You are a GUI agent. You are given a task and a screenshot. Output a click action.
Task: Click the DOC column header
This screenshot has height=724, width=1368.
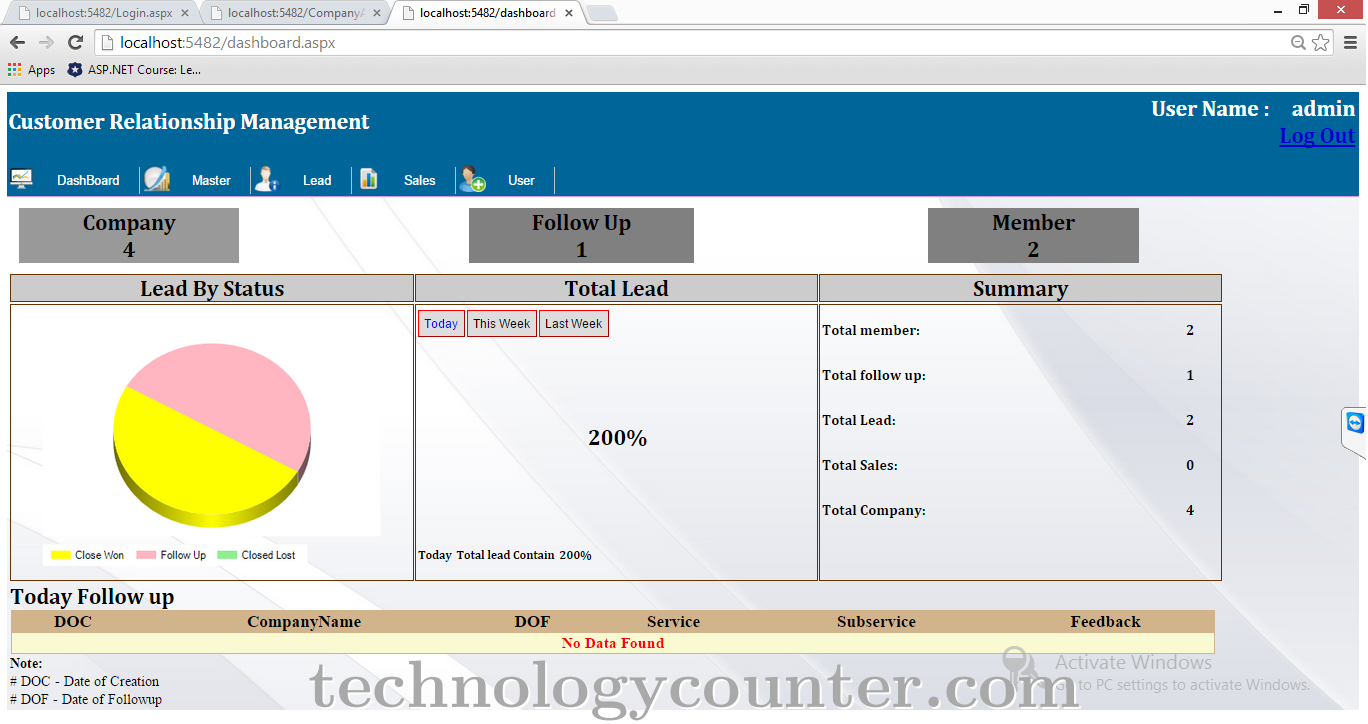point(72,622)
